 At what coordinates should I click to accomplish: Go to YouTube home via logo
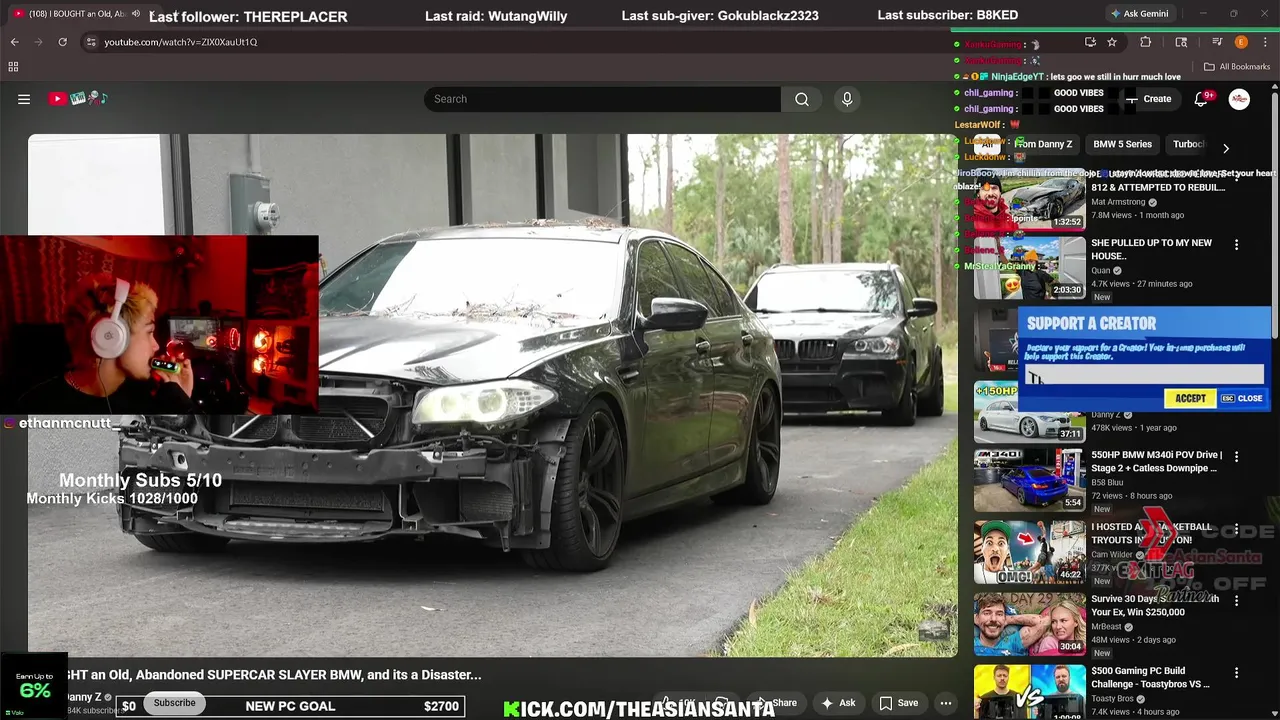click(78, 99)
